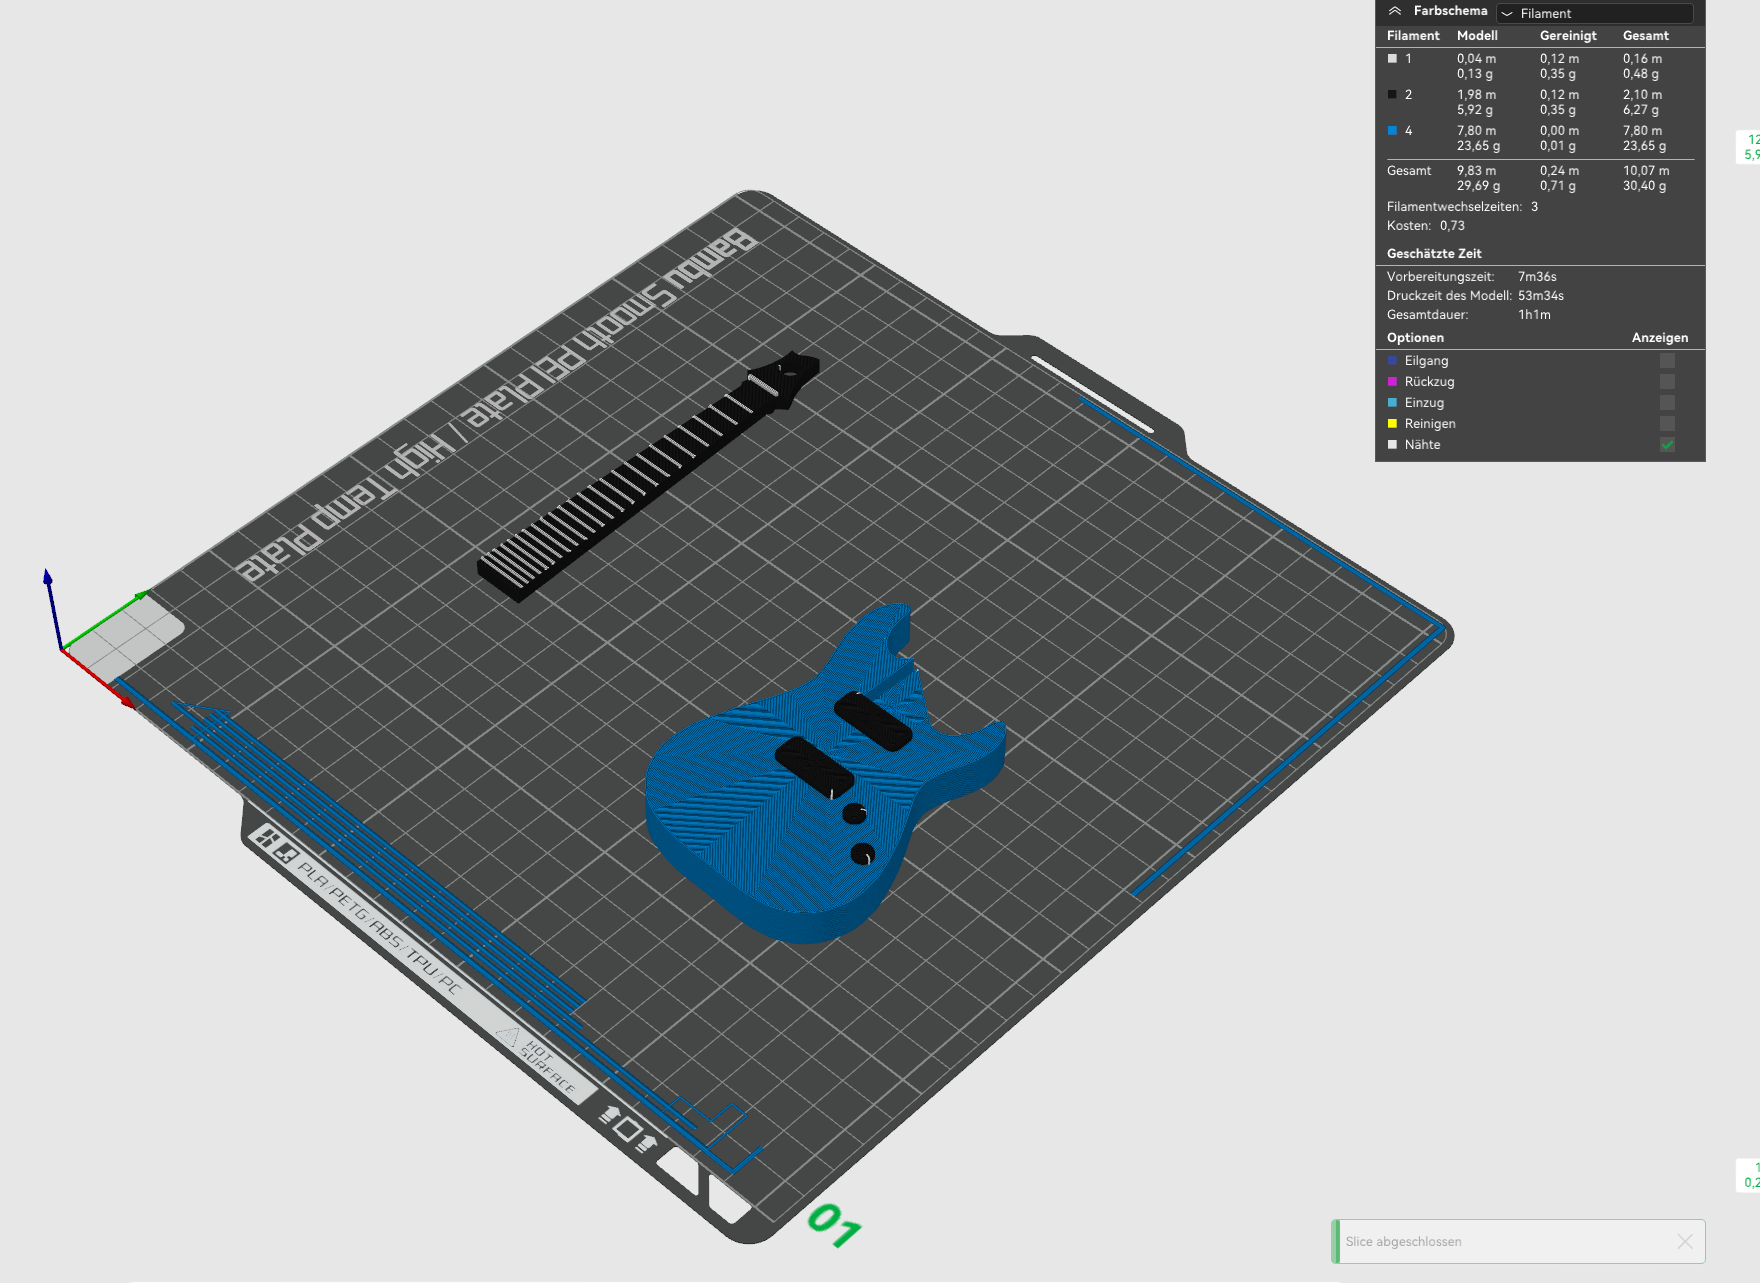Click the Druckzeit des Modell value 53m34s
Screen dimensions: 1760x1283
(1541, 296)
